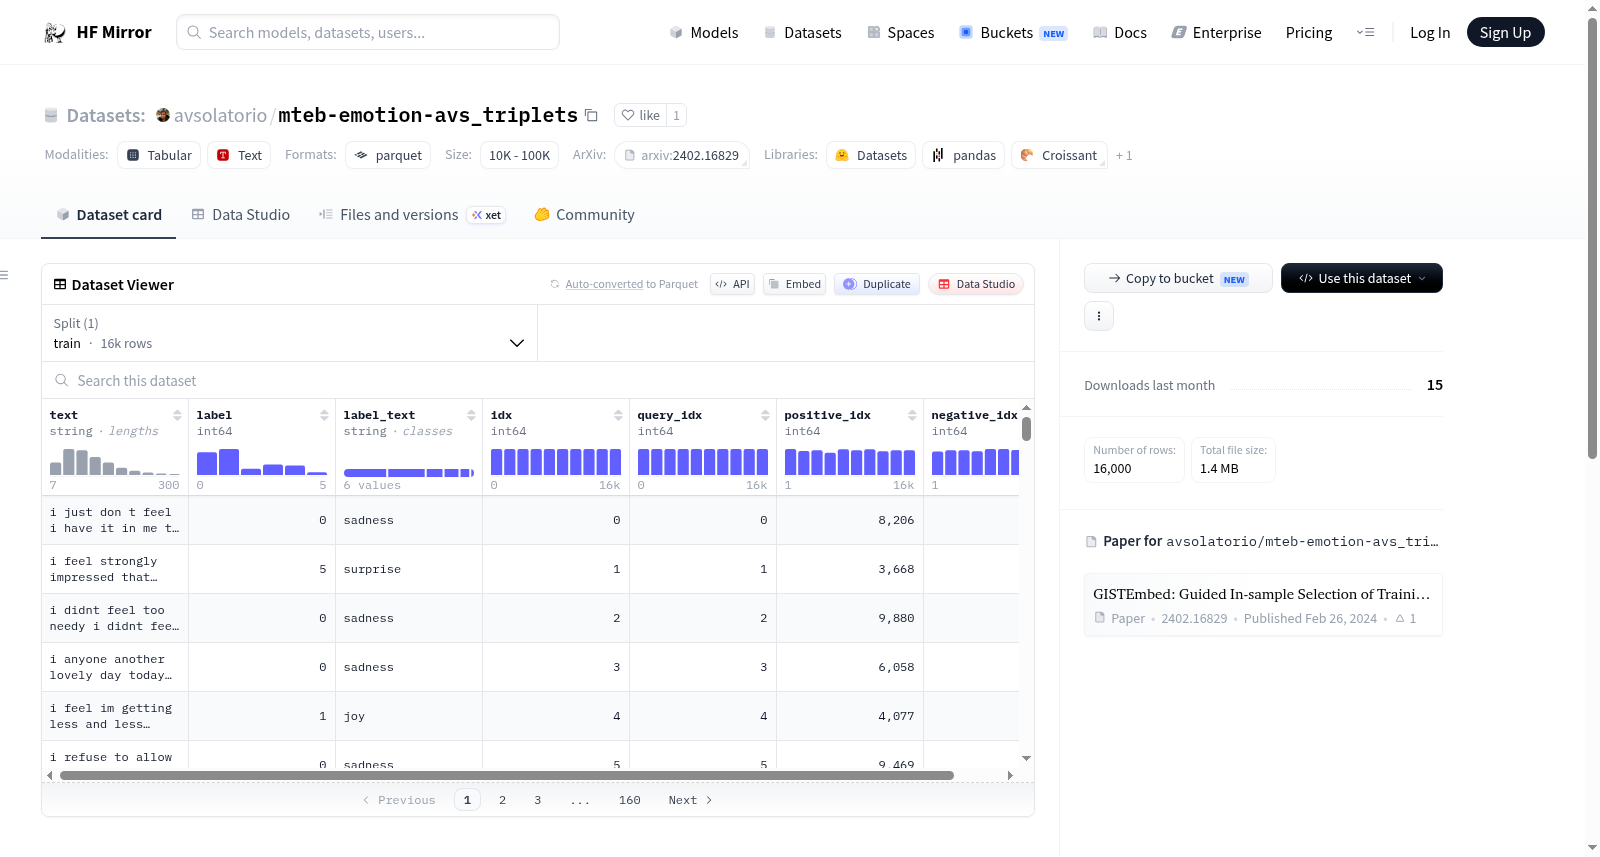Click the horizontal table scrollbar
Viewport: 1600px width, 857px height.
[x=507, y=775]
